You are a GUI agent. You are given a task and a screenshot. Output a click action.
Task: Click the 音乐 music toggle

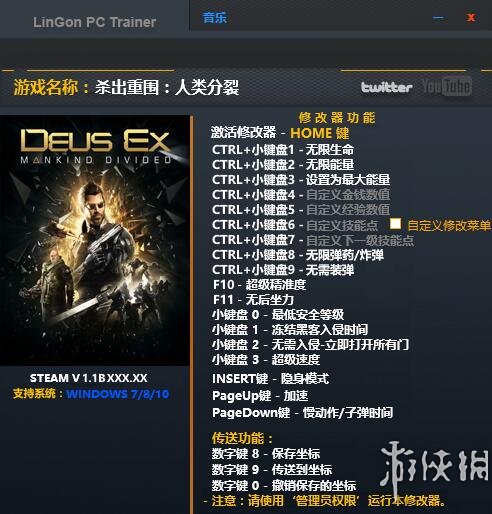pyautogui.click(x=215, y=17)
